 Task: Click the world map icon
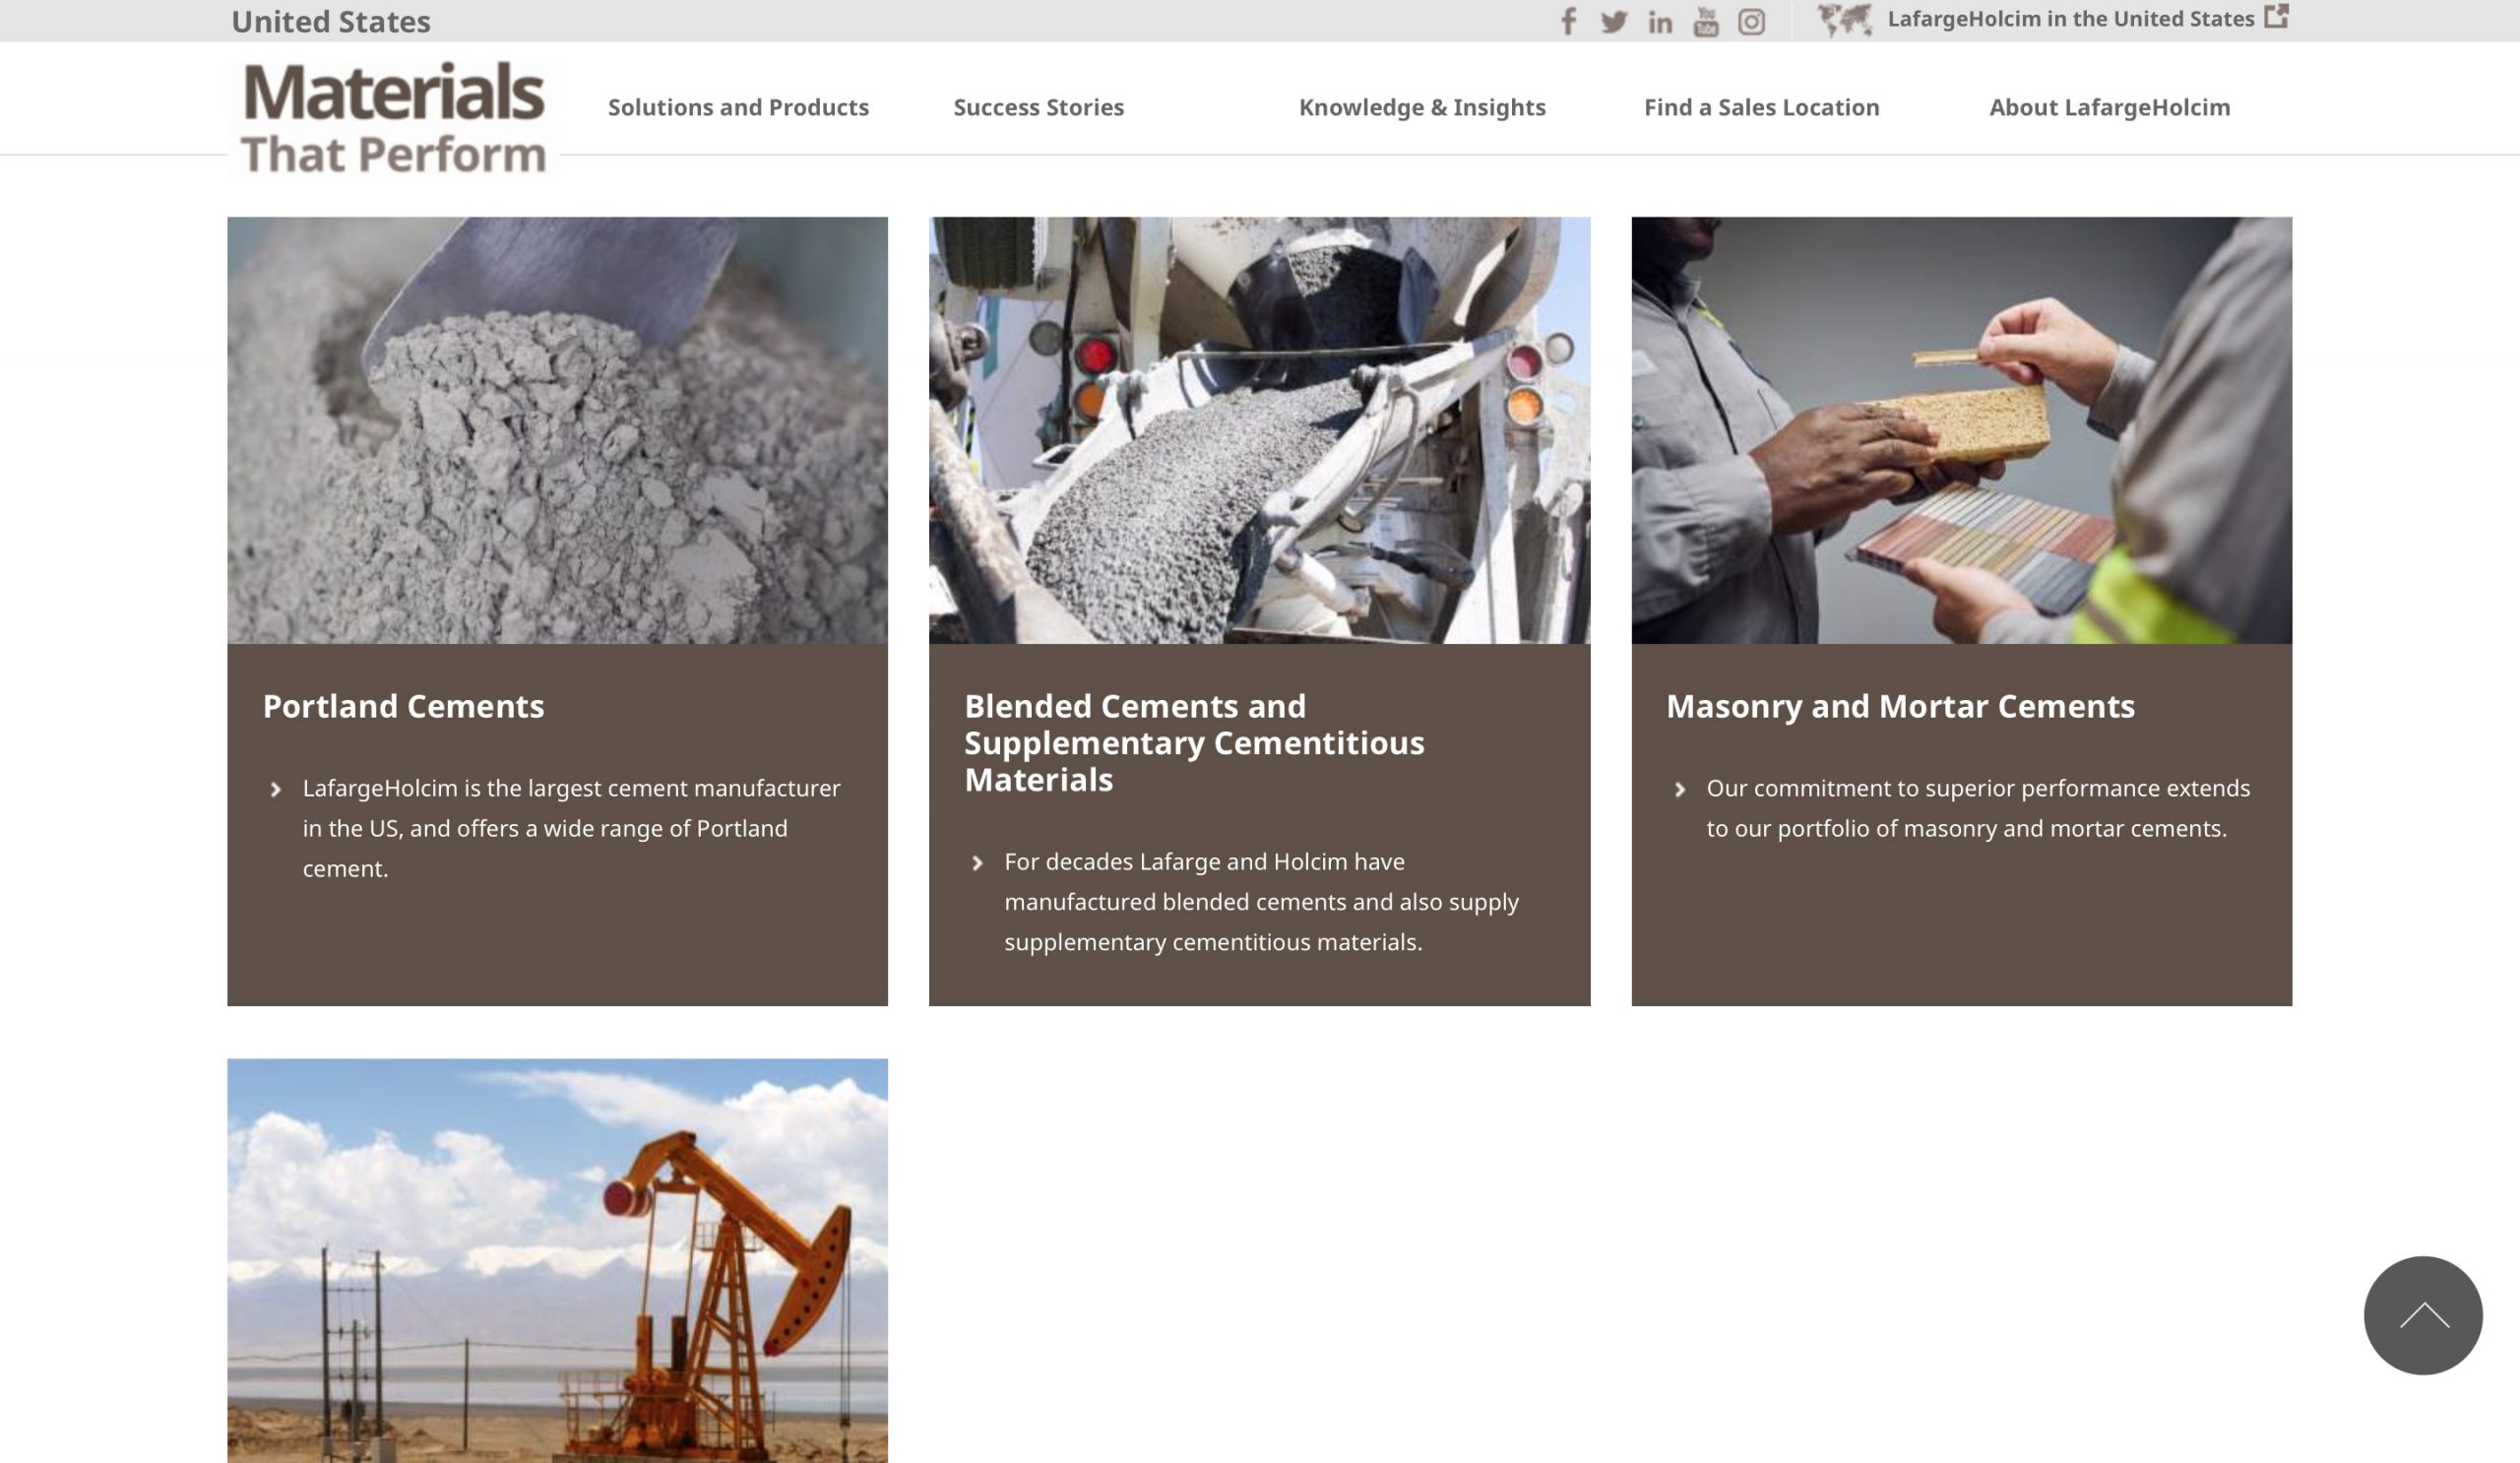pyautogui.click(x=1843, y=20)
